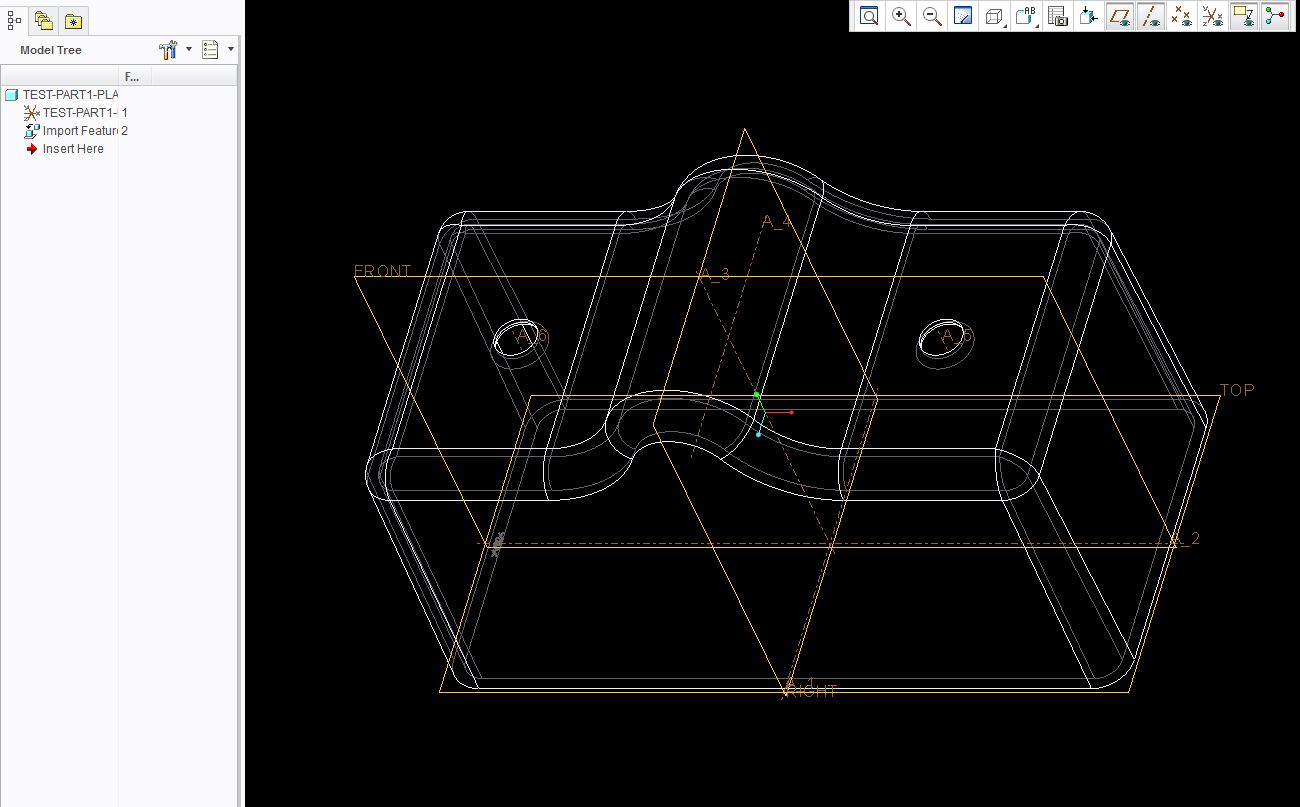This screenshot has width=1300, height=807.
Task: Activate the Zoom Out tool
Action: pyautogui.click(x=932, y=16)
